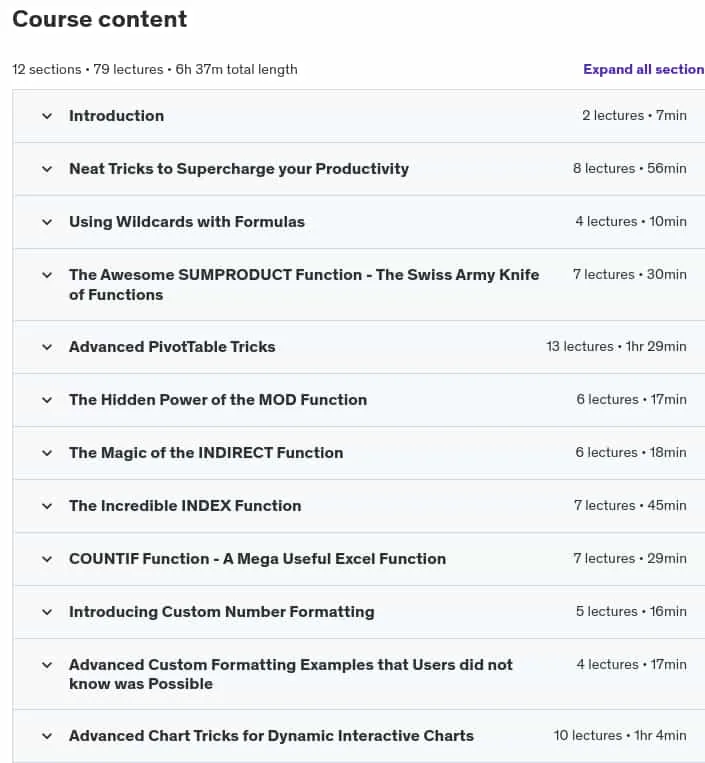Open chevron beside Advanced Custom Formatting Examples

coord(47,665)
